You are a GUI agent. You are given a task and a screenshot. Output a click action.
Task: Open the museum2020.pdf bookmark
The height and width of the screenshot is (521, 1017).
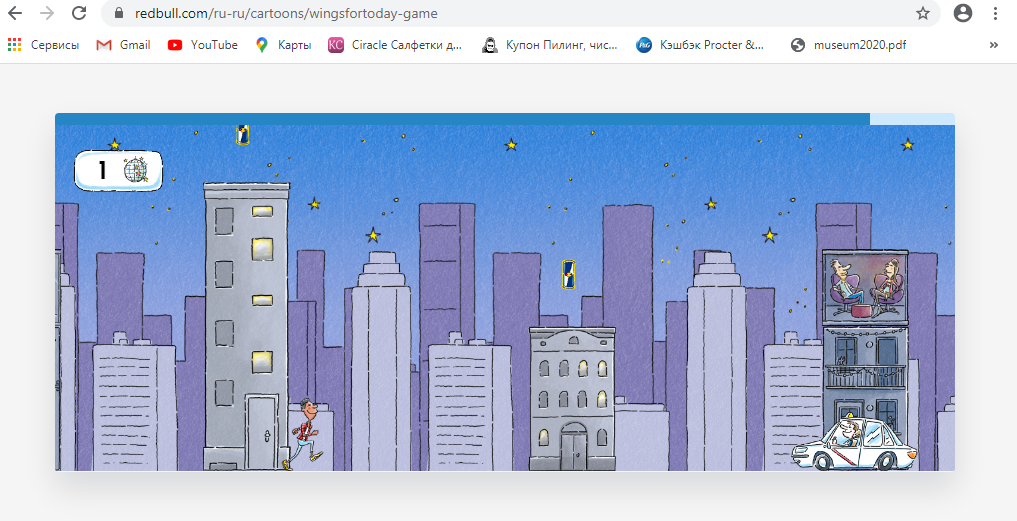[848, 45]
